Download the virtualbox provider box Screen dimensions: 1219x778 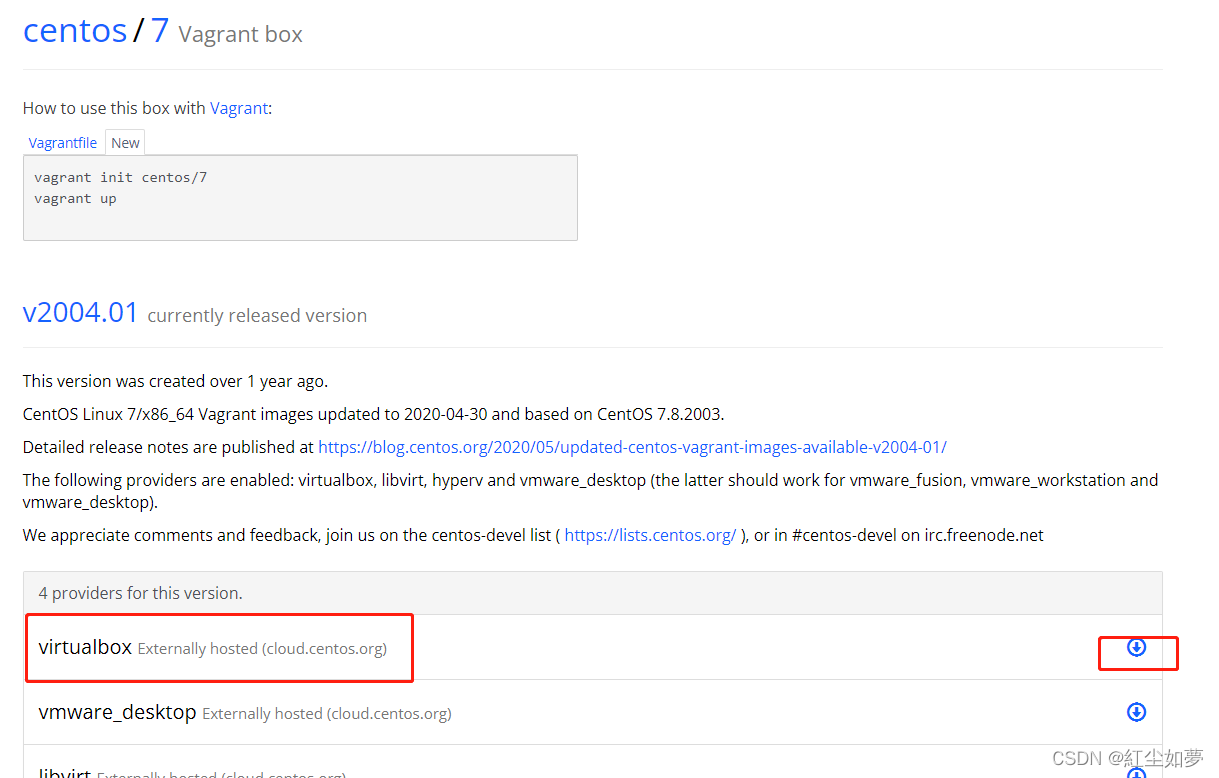1136,647
